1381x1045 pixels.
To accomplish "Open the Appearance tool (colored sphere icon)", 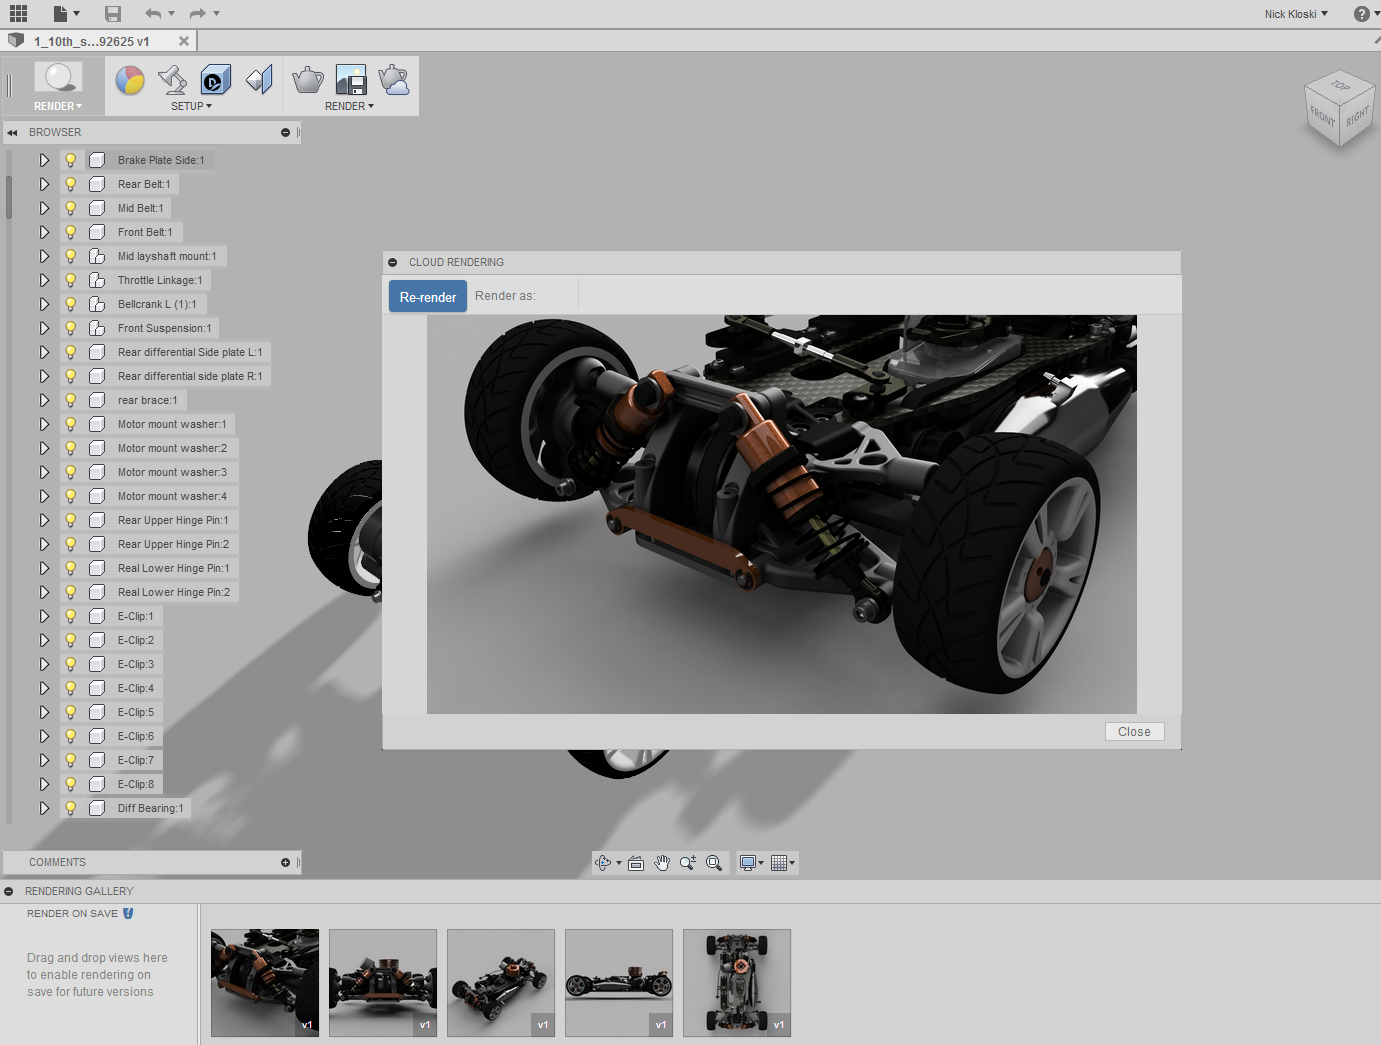I will pyautogui.click(x=130, y=80).
